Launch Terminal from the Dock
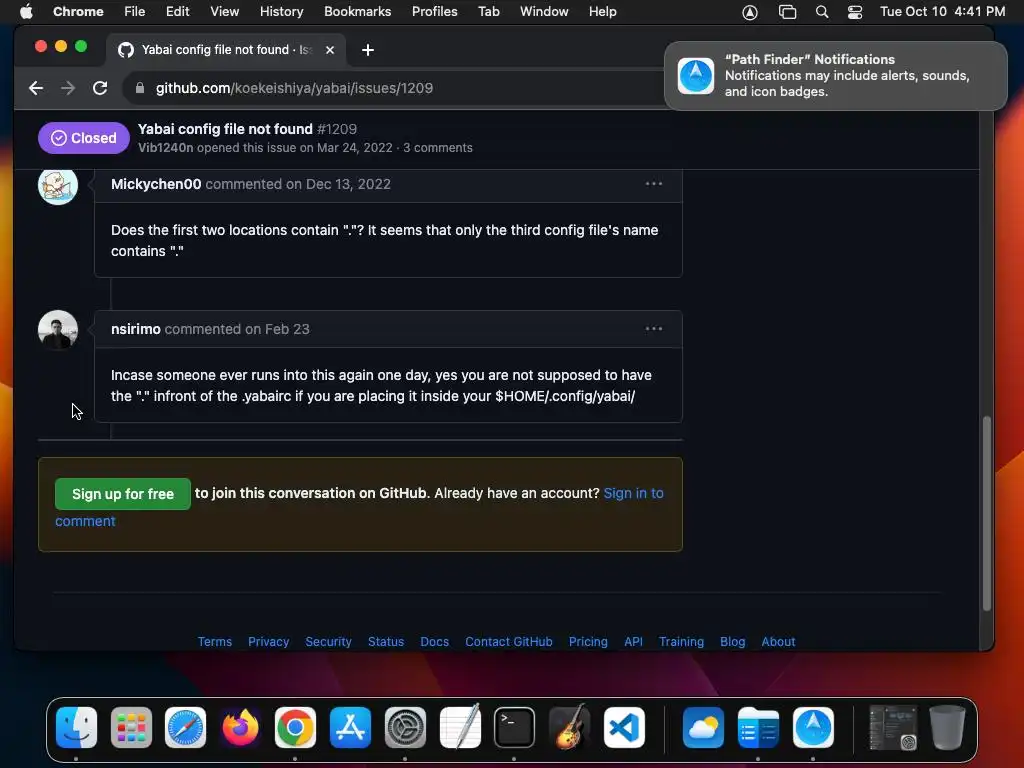Image resolution: width=1024 pixels, height=768 pixels. point(514,727)
